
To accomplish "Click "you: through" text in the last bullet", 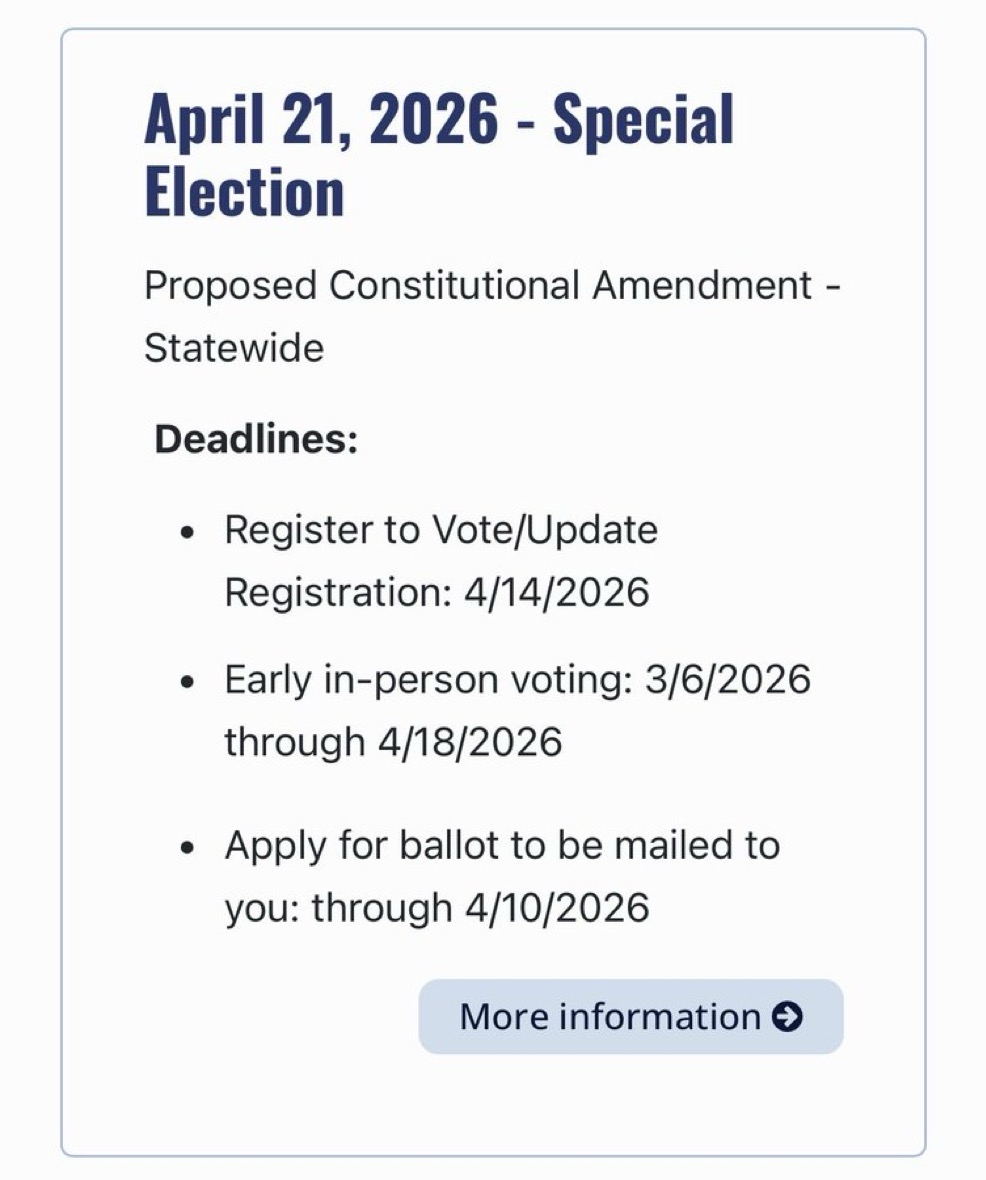I will pos(338,907).
